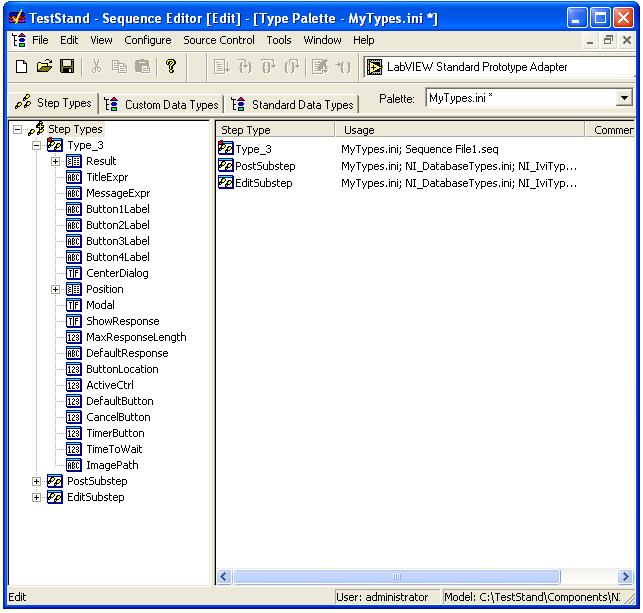Viewport: 643px width, 613px height.
Task: Click 'User: administrator' in status bar
Action: 382,597
